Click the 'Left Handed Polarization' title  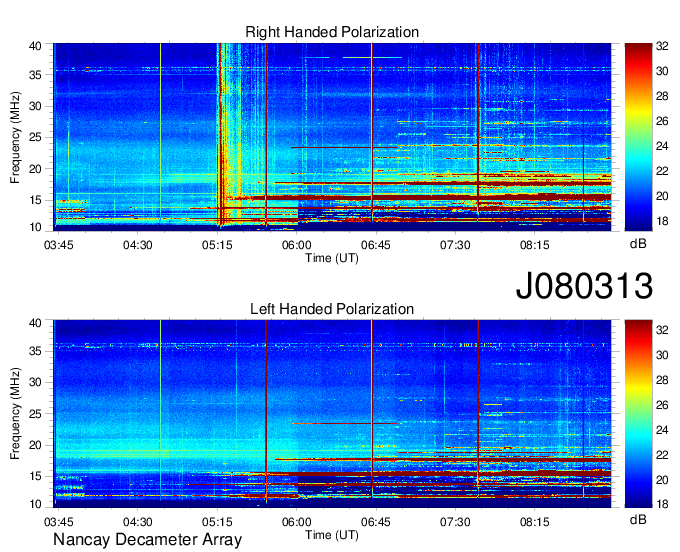pyautogui.click(x=332, y=309)
